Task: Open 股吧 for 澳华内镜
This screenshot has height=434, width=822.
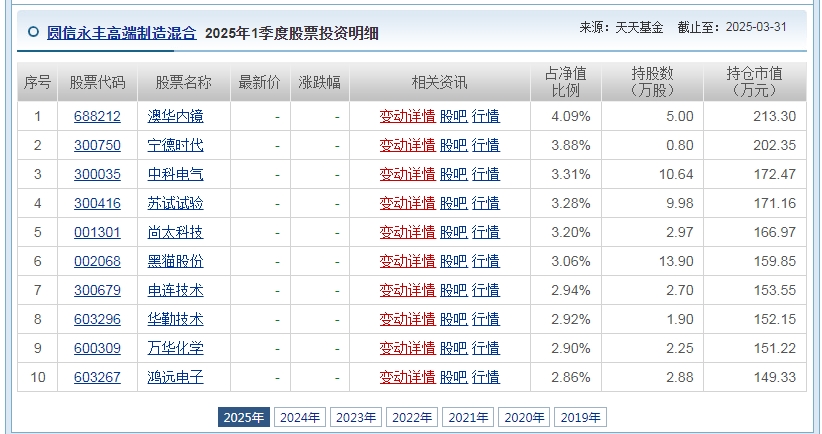Action: click(x=453, y=116)
